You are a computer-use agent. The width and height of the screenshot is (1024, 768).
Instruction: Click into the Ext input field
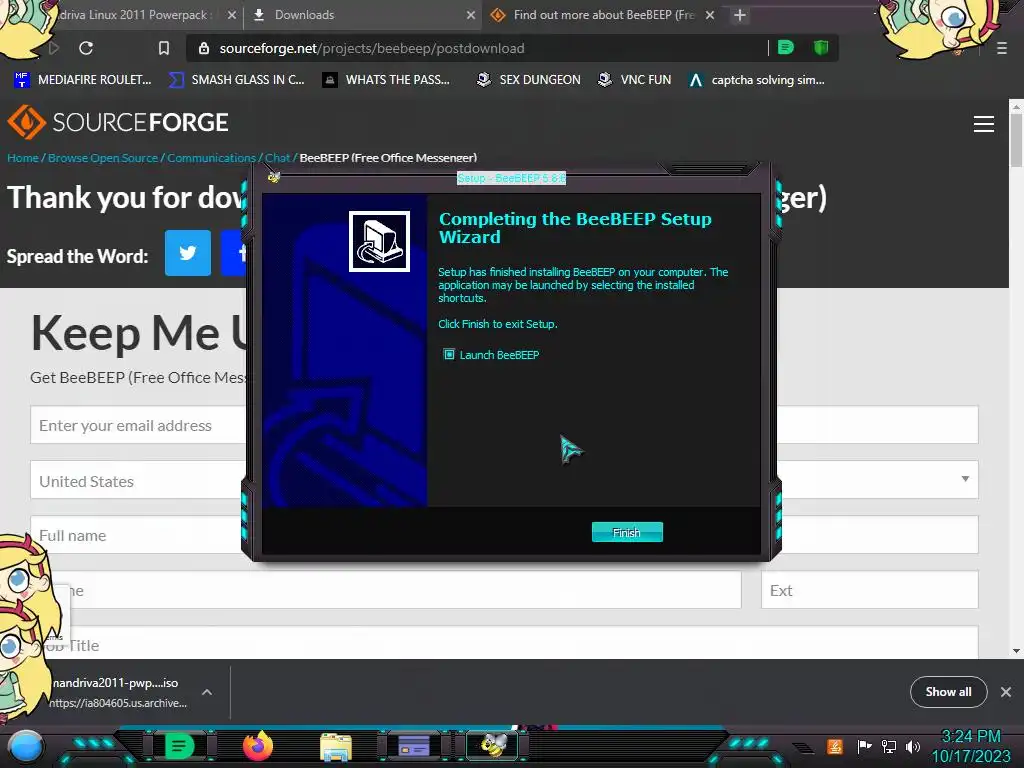click(x=869, y=590)
